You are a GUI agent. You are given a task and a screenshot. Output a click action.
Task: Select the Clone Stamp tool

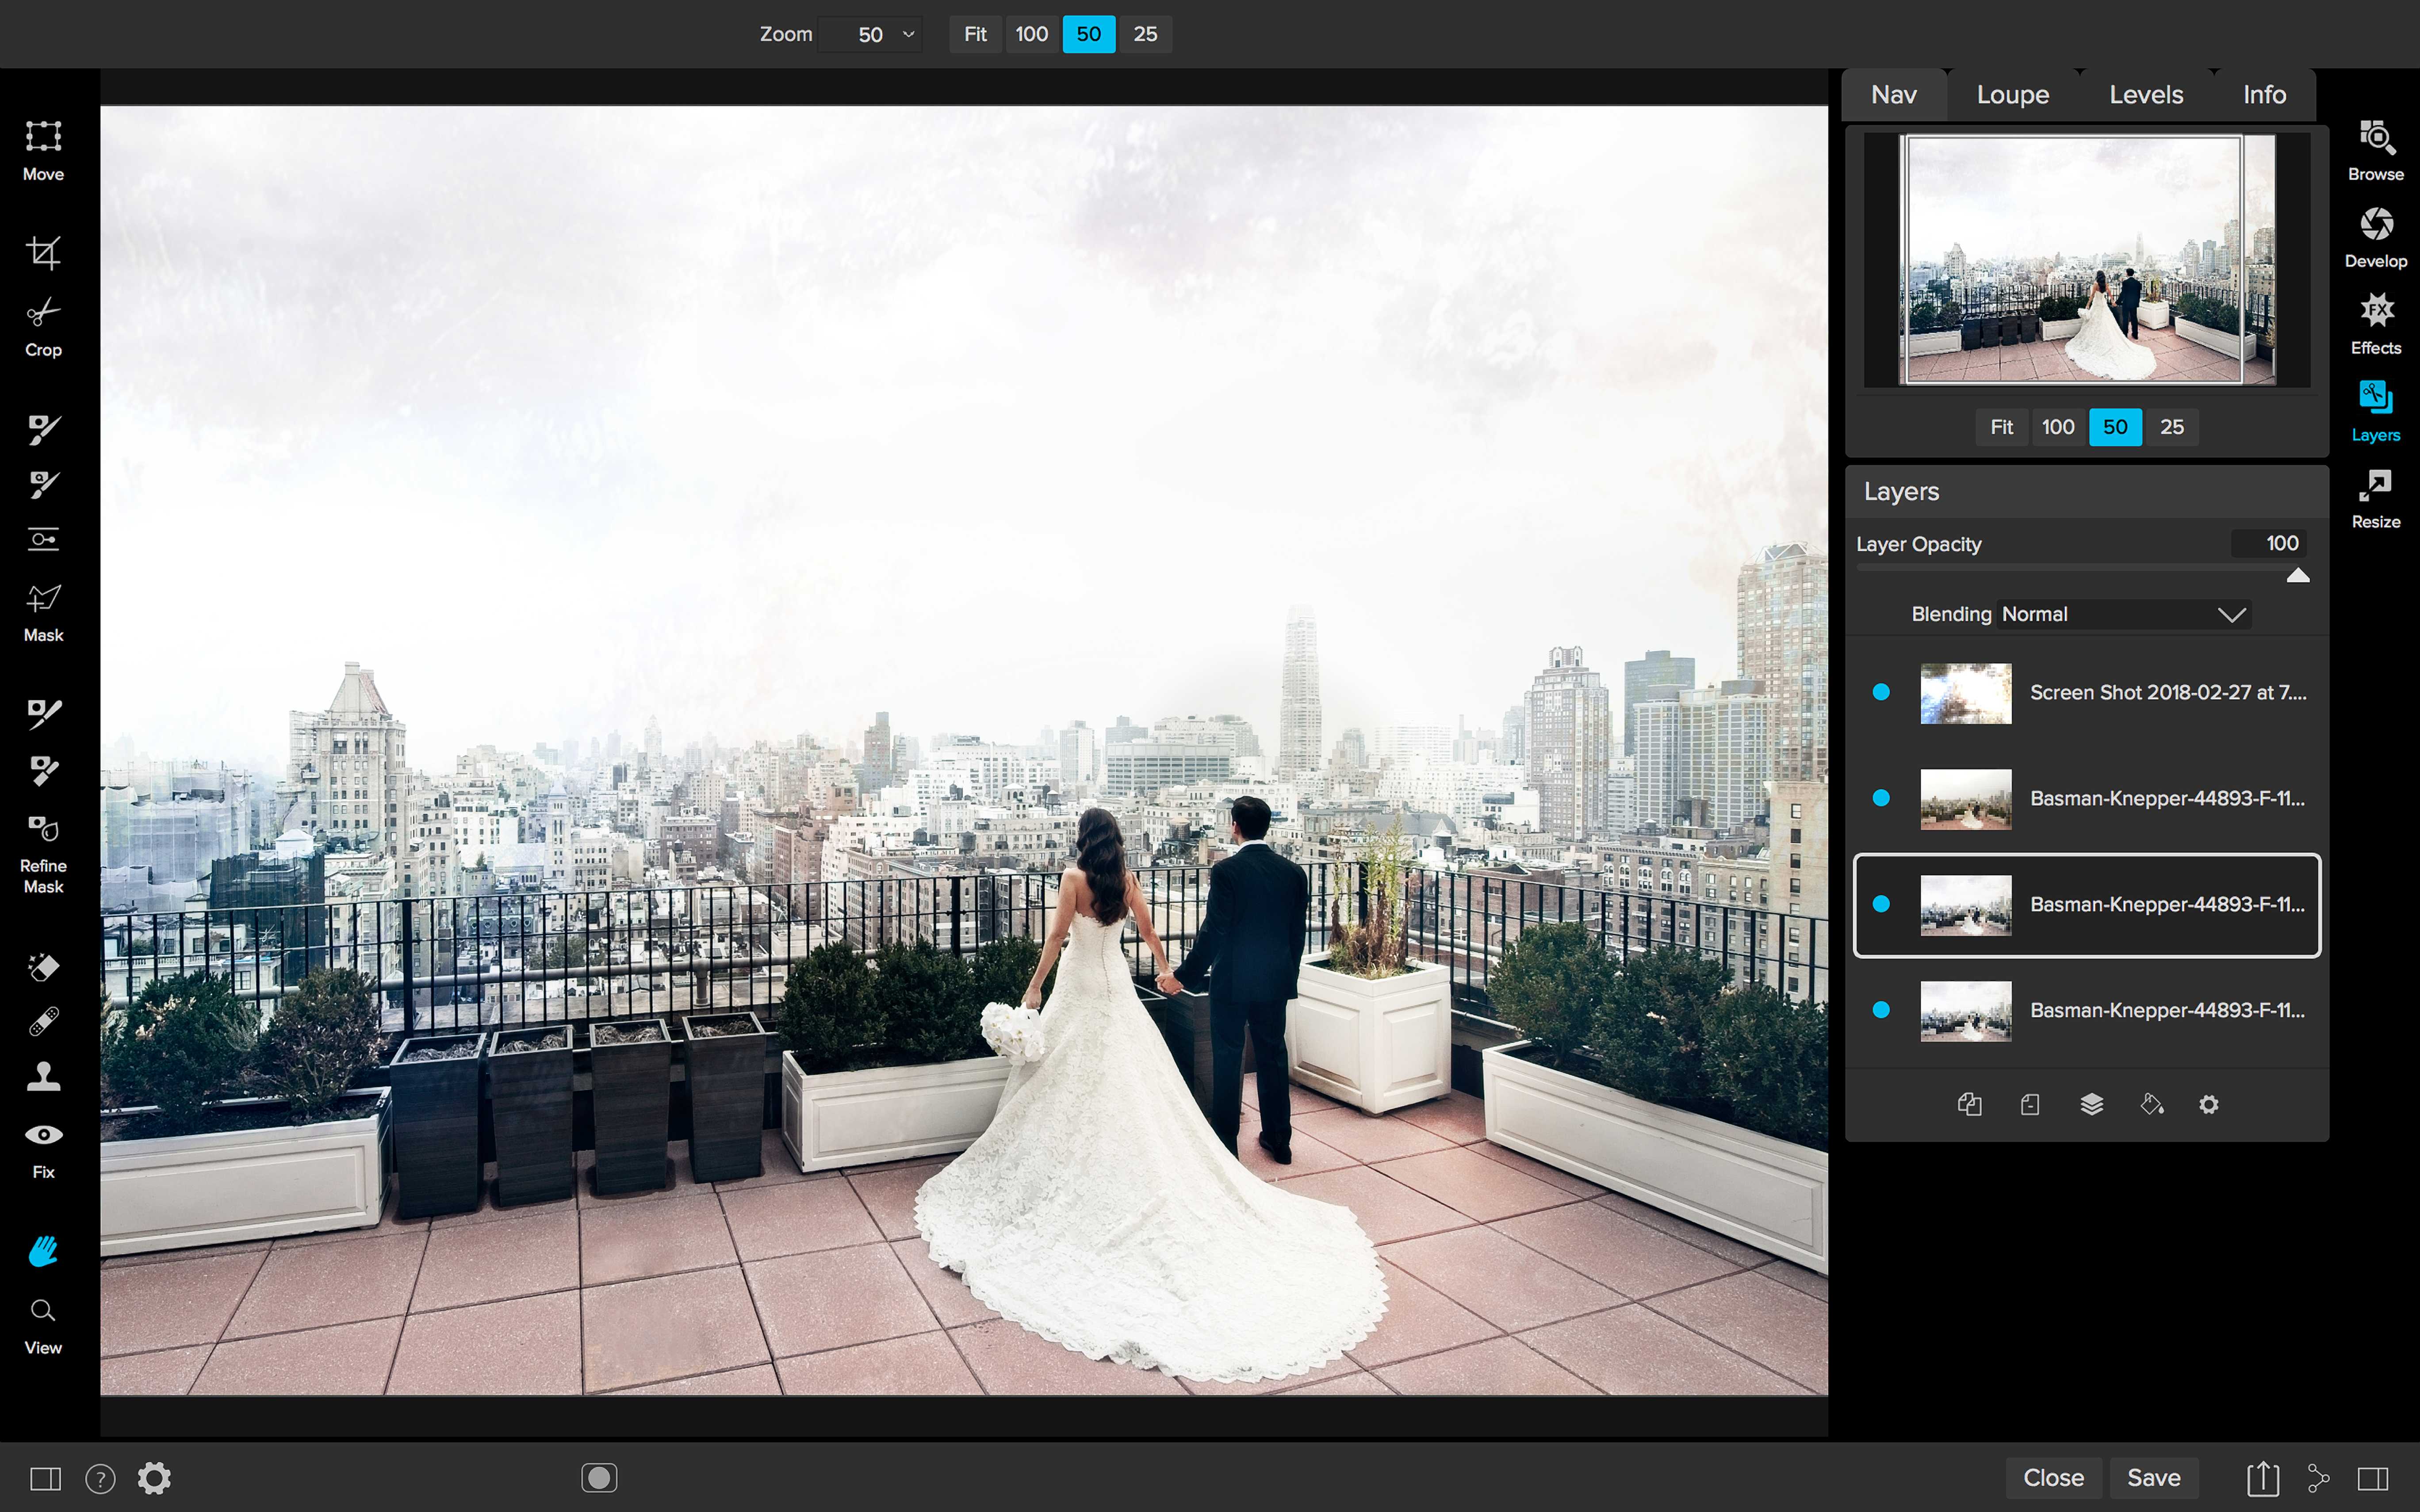43,1076
